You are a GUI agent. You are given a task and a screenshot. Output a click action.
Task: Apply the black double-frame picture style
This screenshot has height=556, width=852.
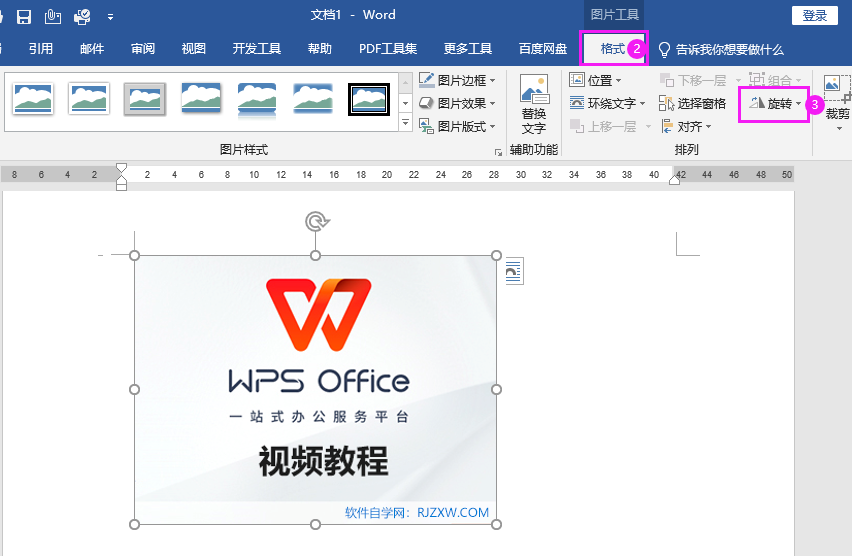[369, 99]
